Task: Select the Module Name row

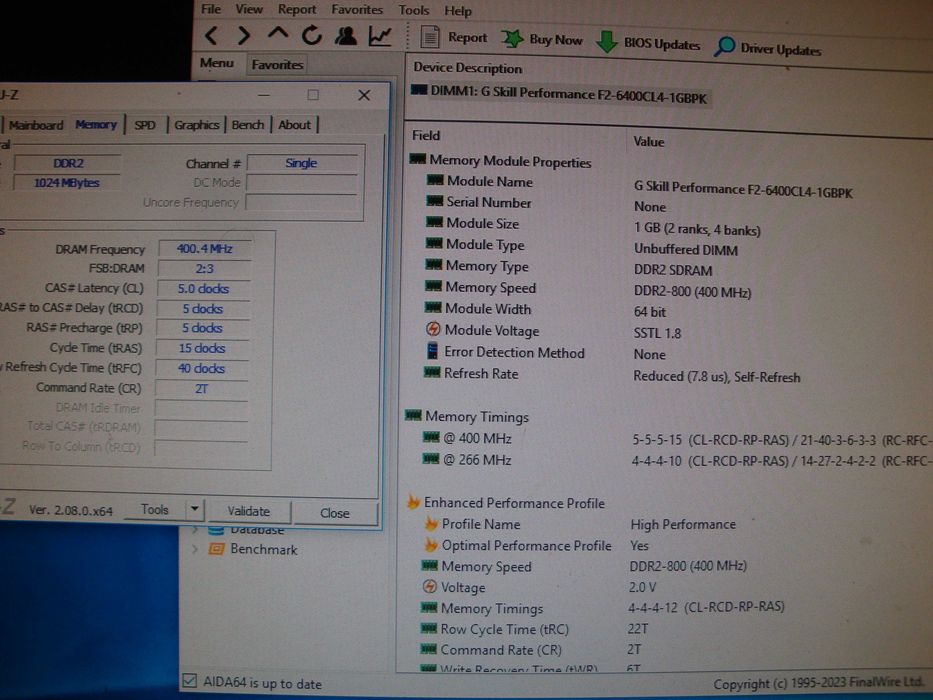Action: coord(640,185)
